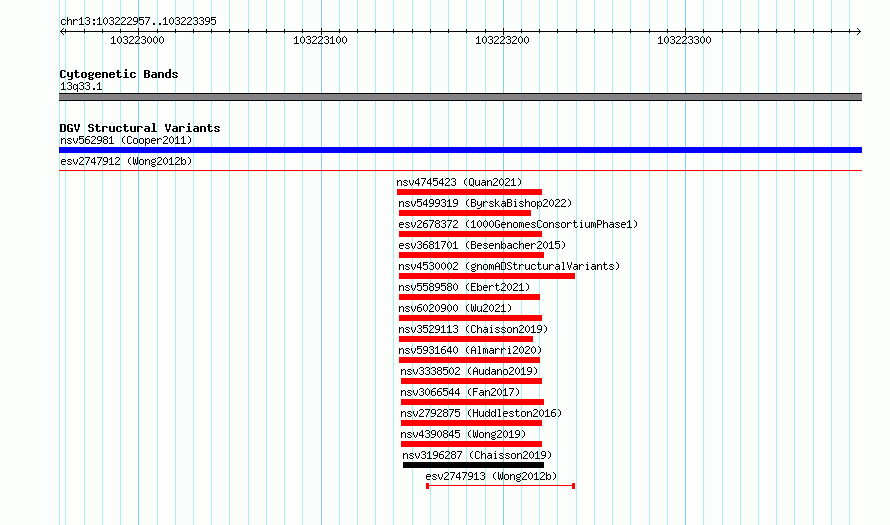
Task: Click the red bar under nsv5499319 ByrskaBishop2022
Action: 465,213
